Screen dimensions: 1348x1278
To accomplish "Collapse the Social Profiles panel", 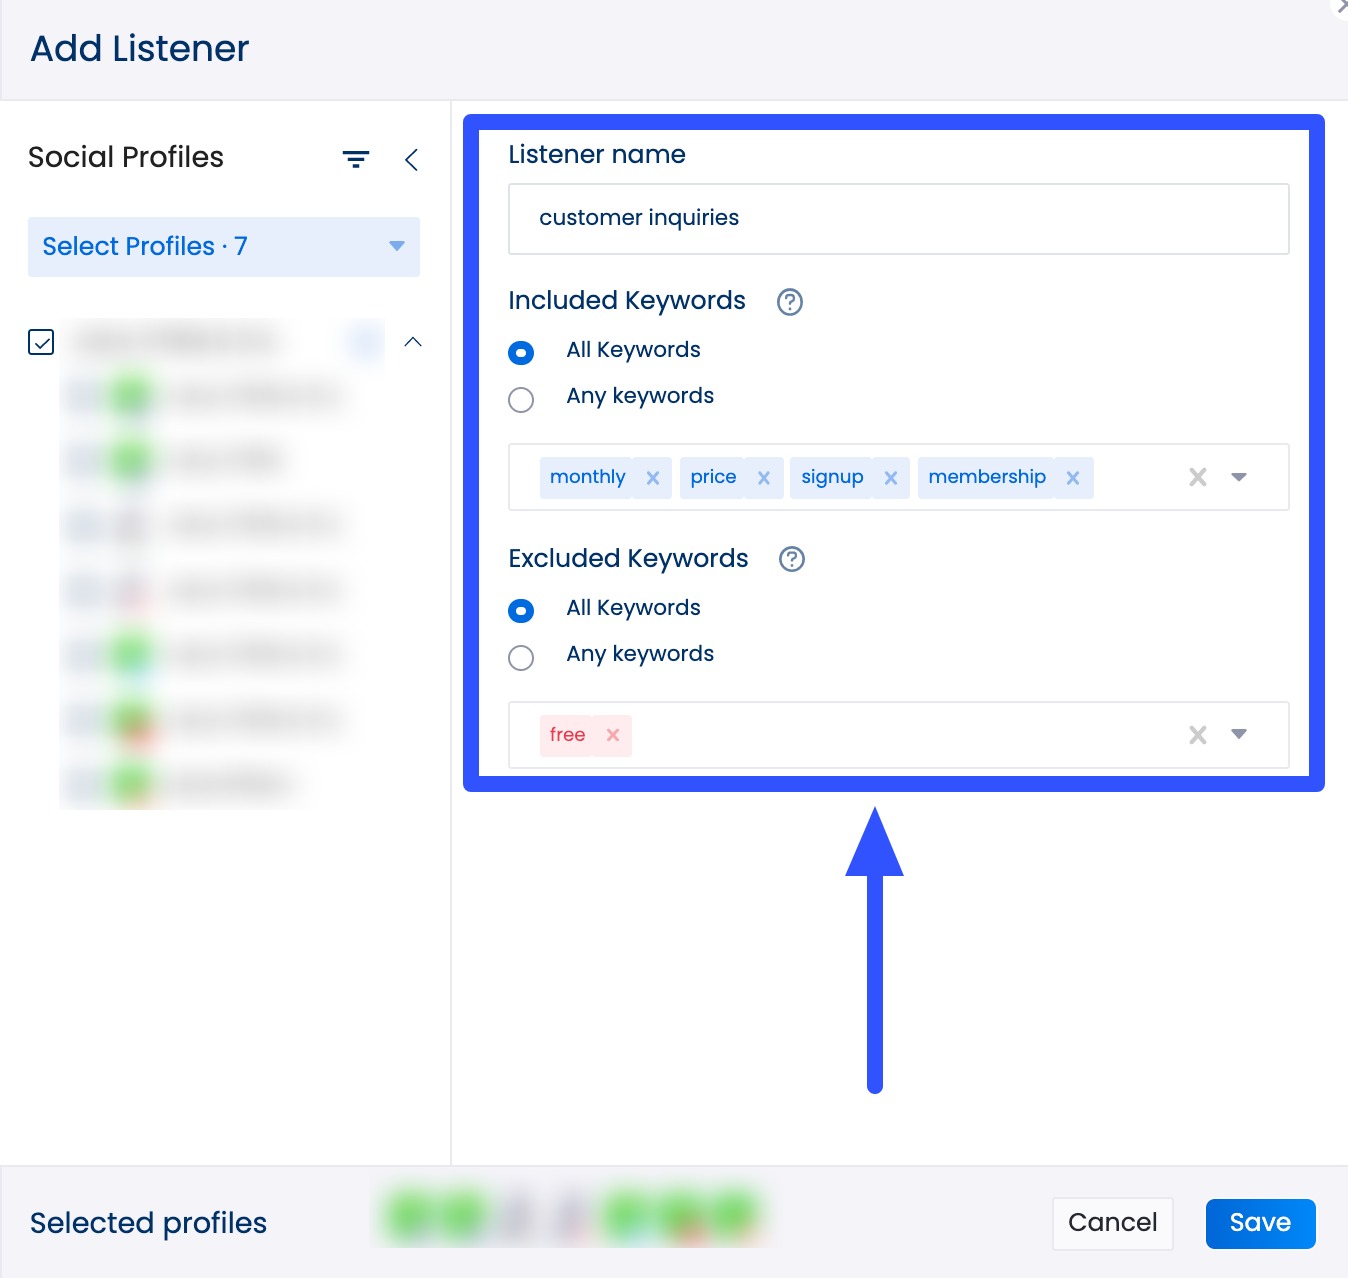I will click(x=412, y=159).
